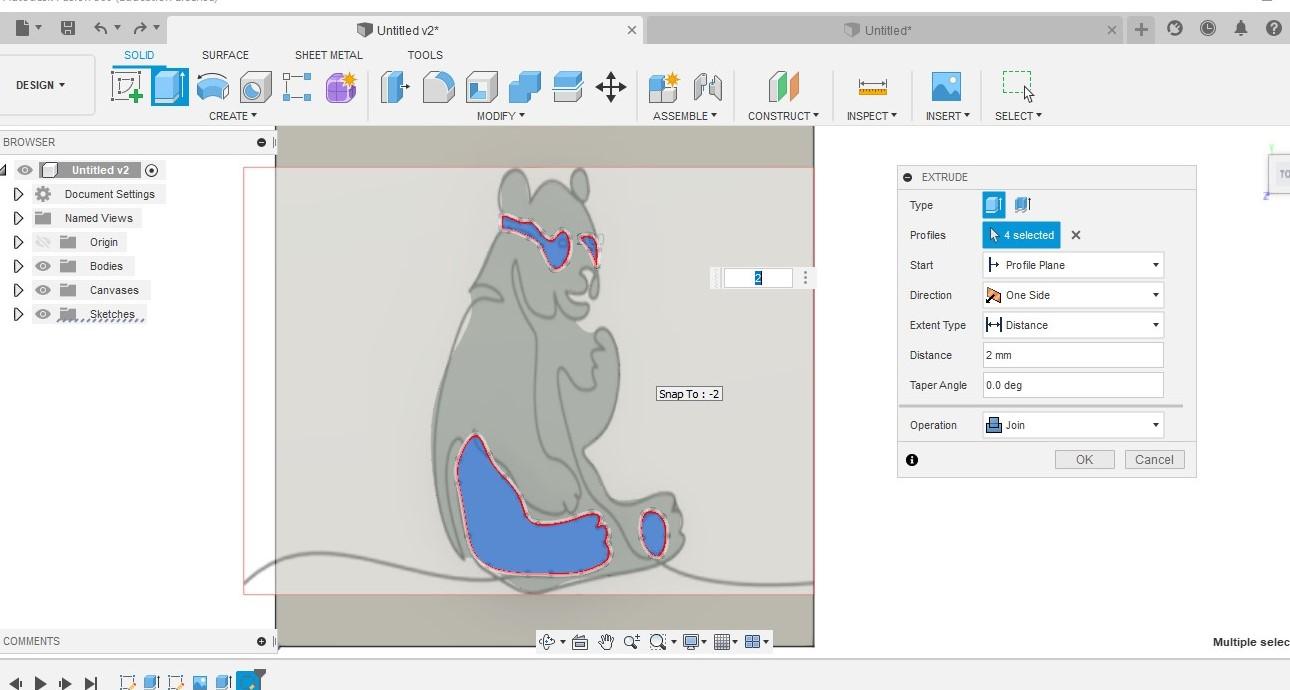This screenshot has height=690, width=1290.
Task: Open the MODIFY menu
Action: 500,116
